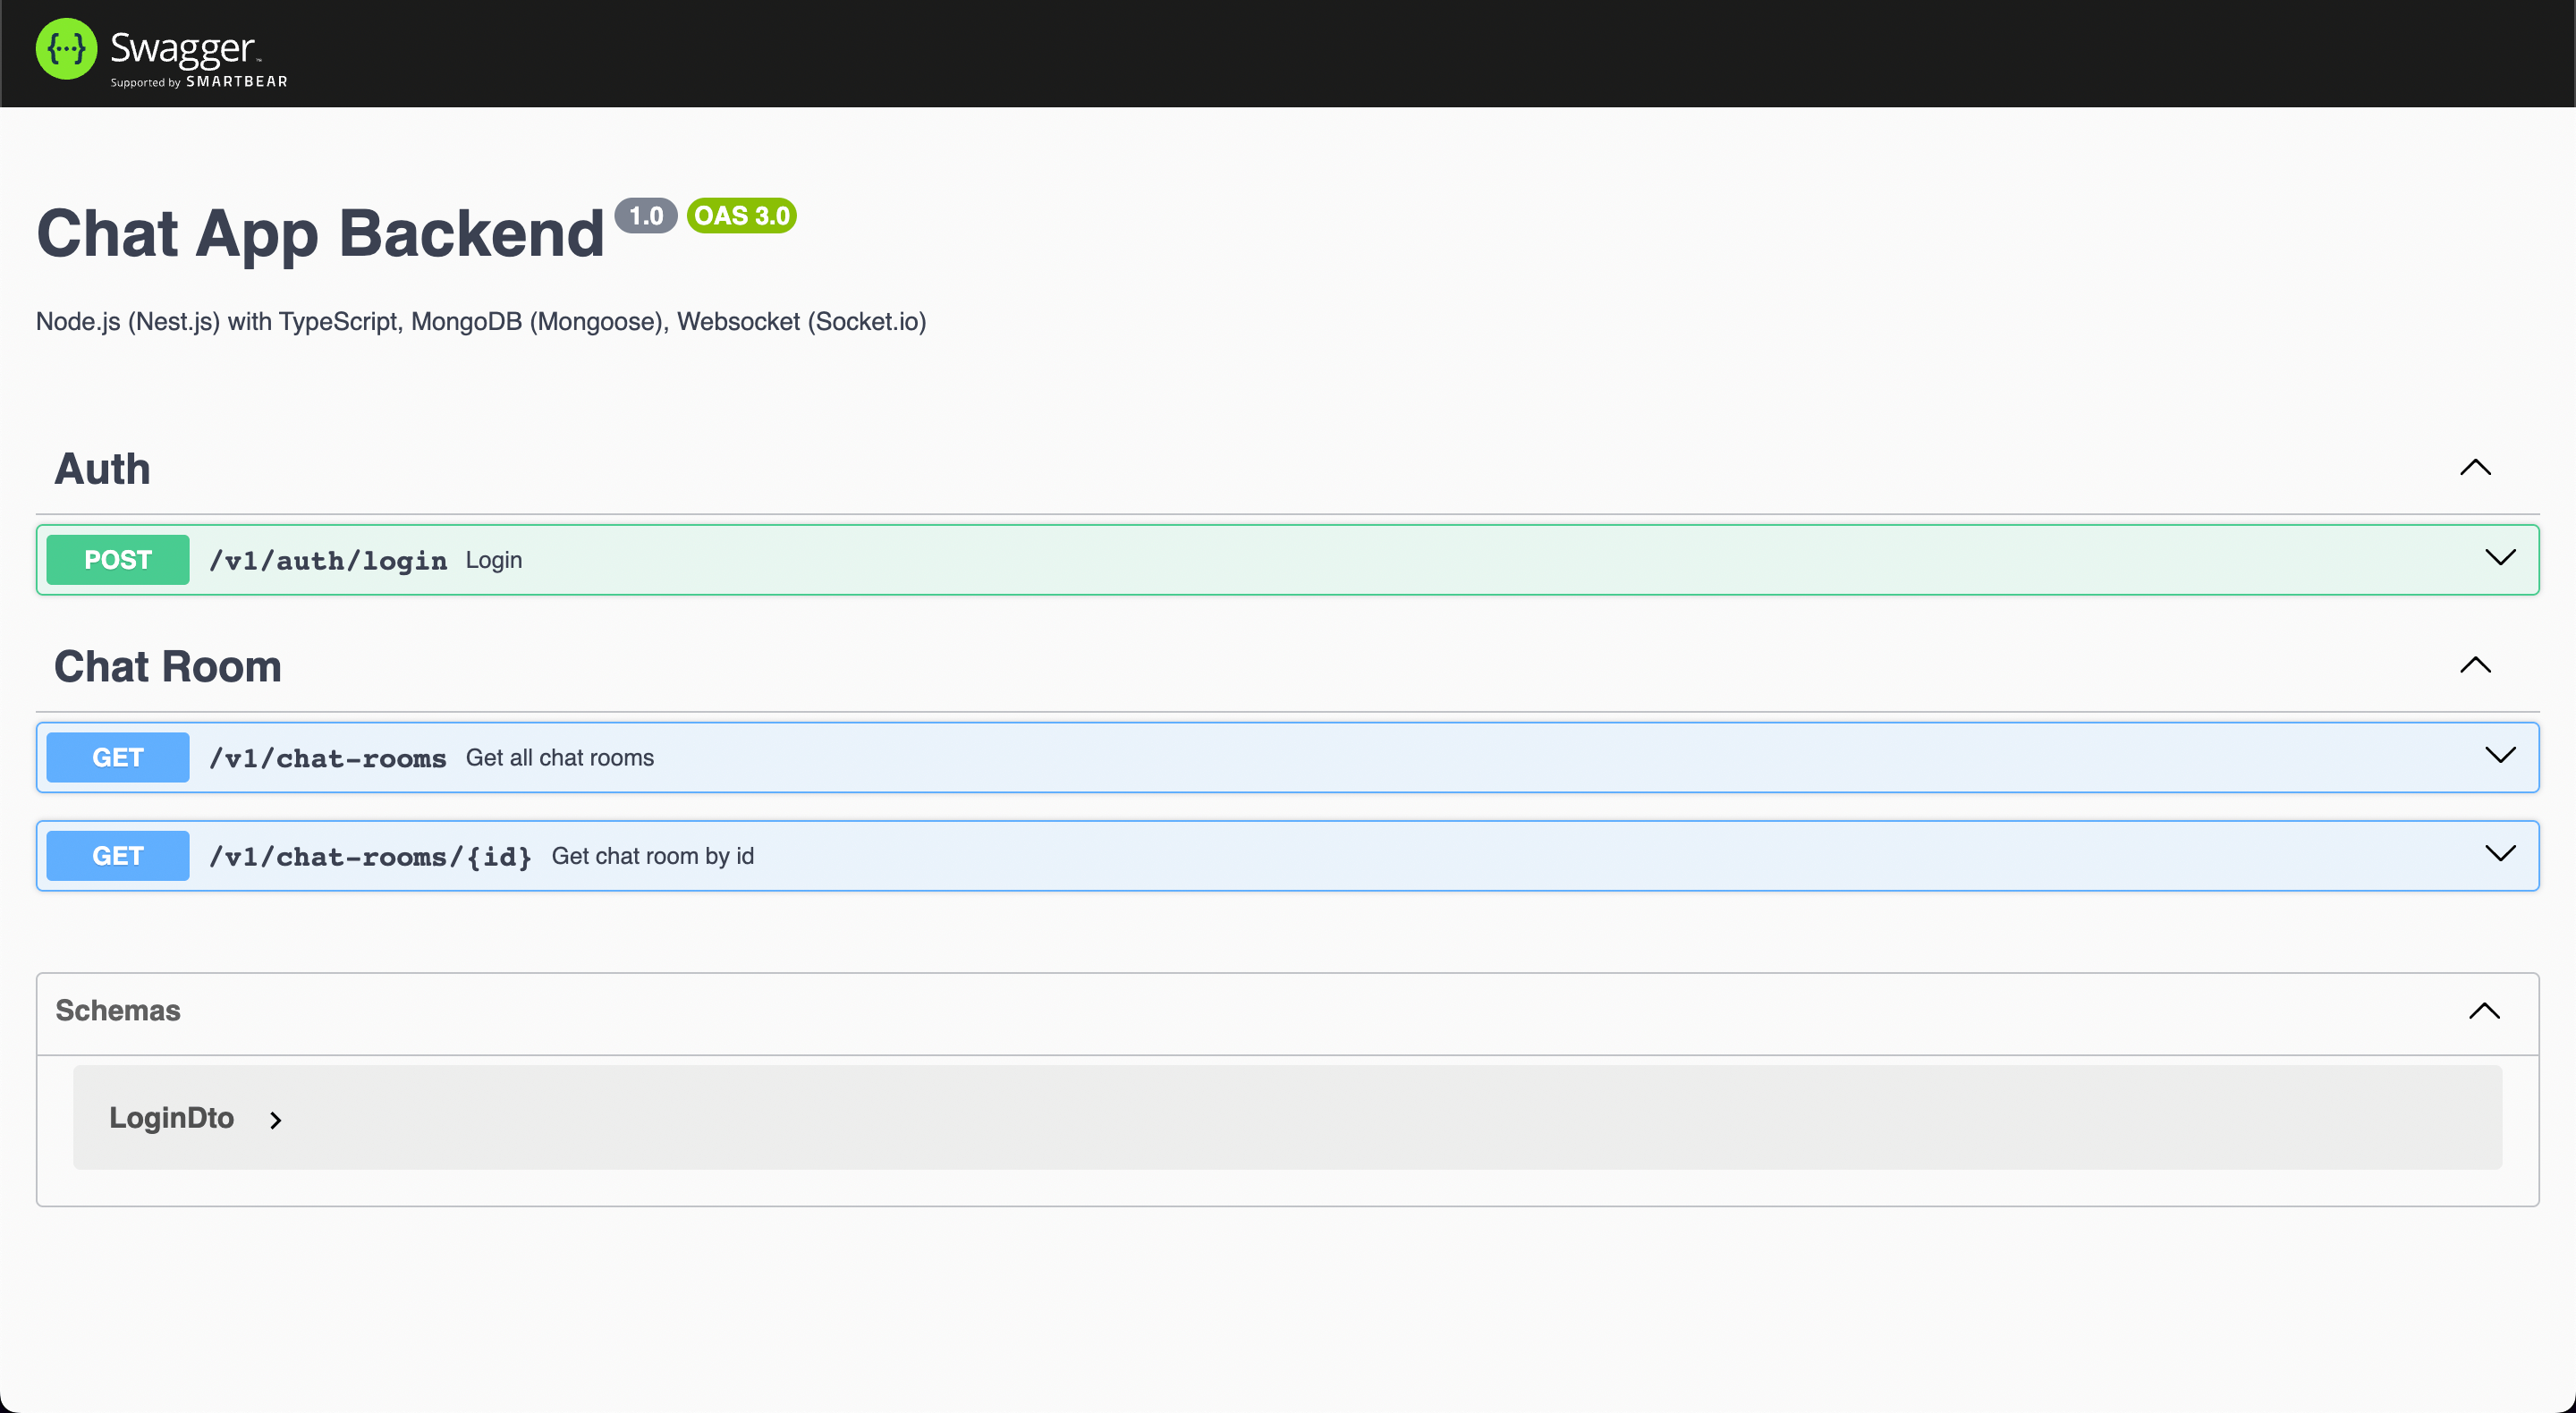Click the green Swagger logo icon
2576x1413 pixels.
66,50
